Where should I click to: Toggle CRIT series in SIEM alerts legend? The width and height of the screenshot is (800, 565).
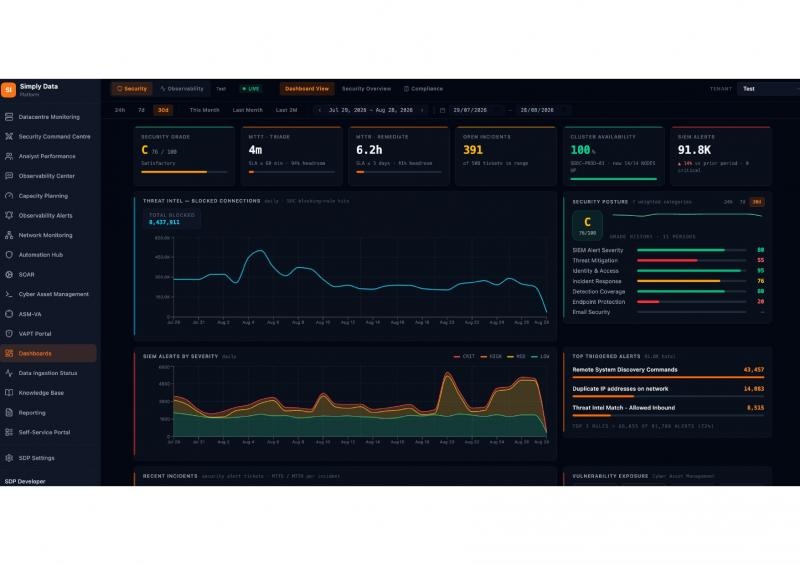pos(464,357)
